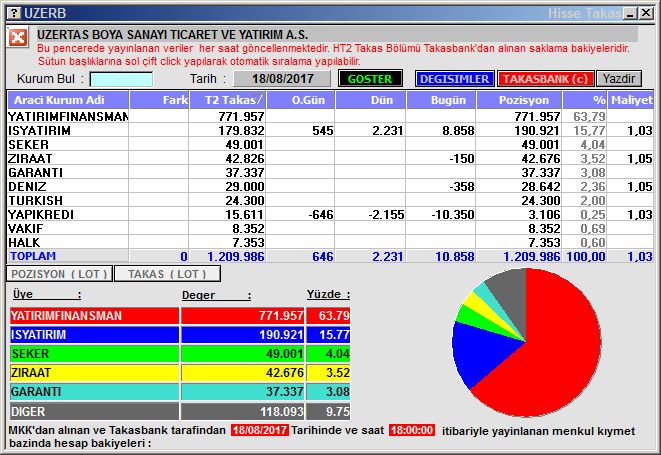Sort by T2 Takas column header

[228, 100]
